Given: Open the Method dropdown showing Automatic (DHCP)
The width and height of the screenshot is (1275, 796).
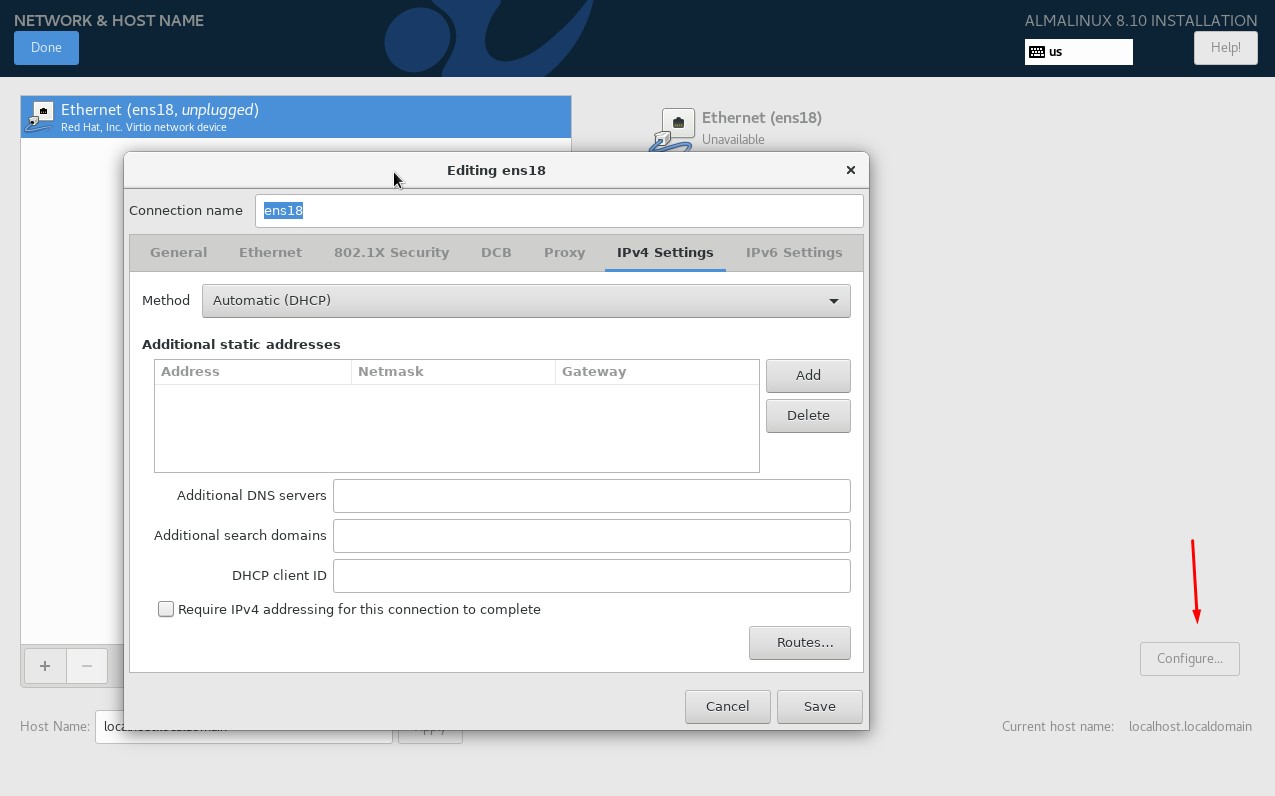Looking at the screenshot, I should pos(526,301).
